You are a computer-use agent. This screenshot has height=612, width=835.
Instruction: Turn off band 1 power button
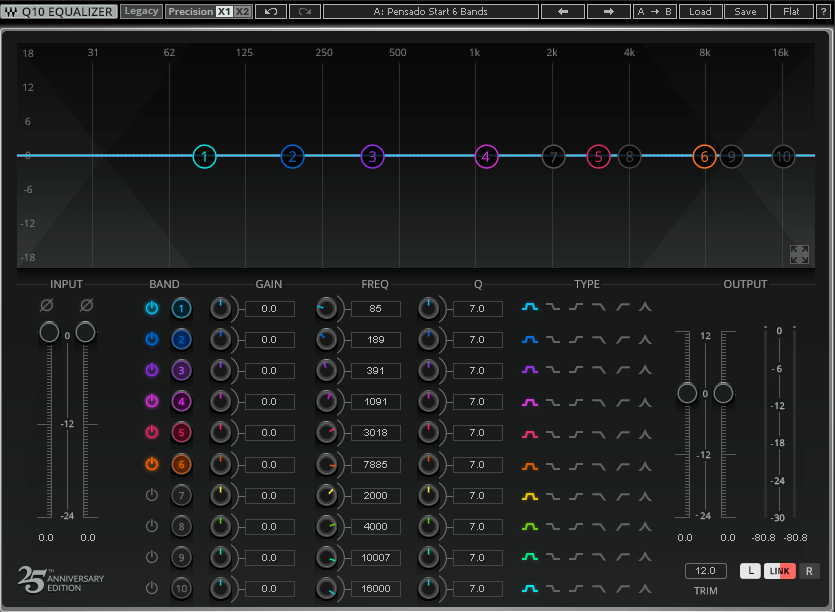[x=152, y=308]
